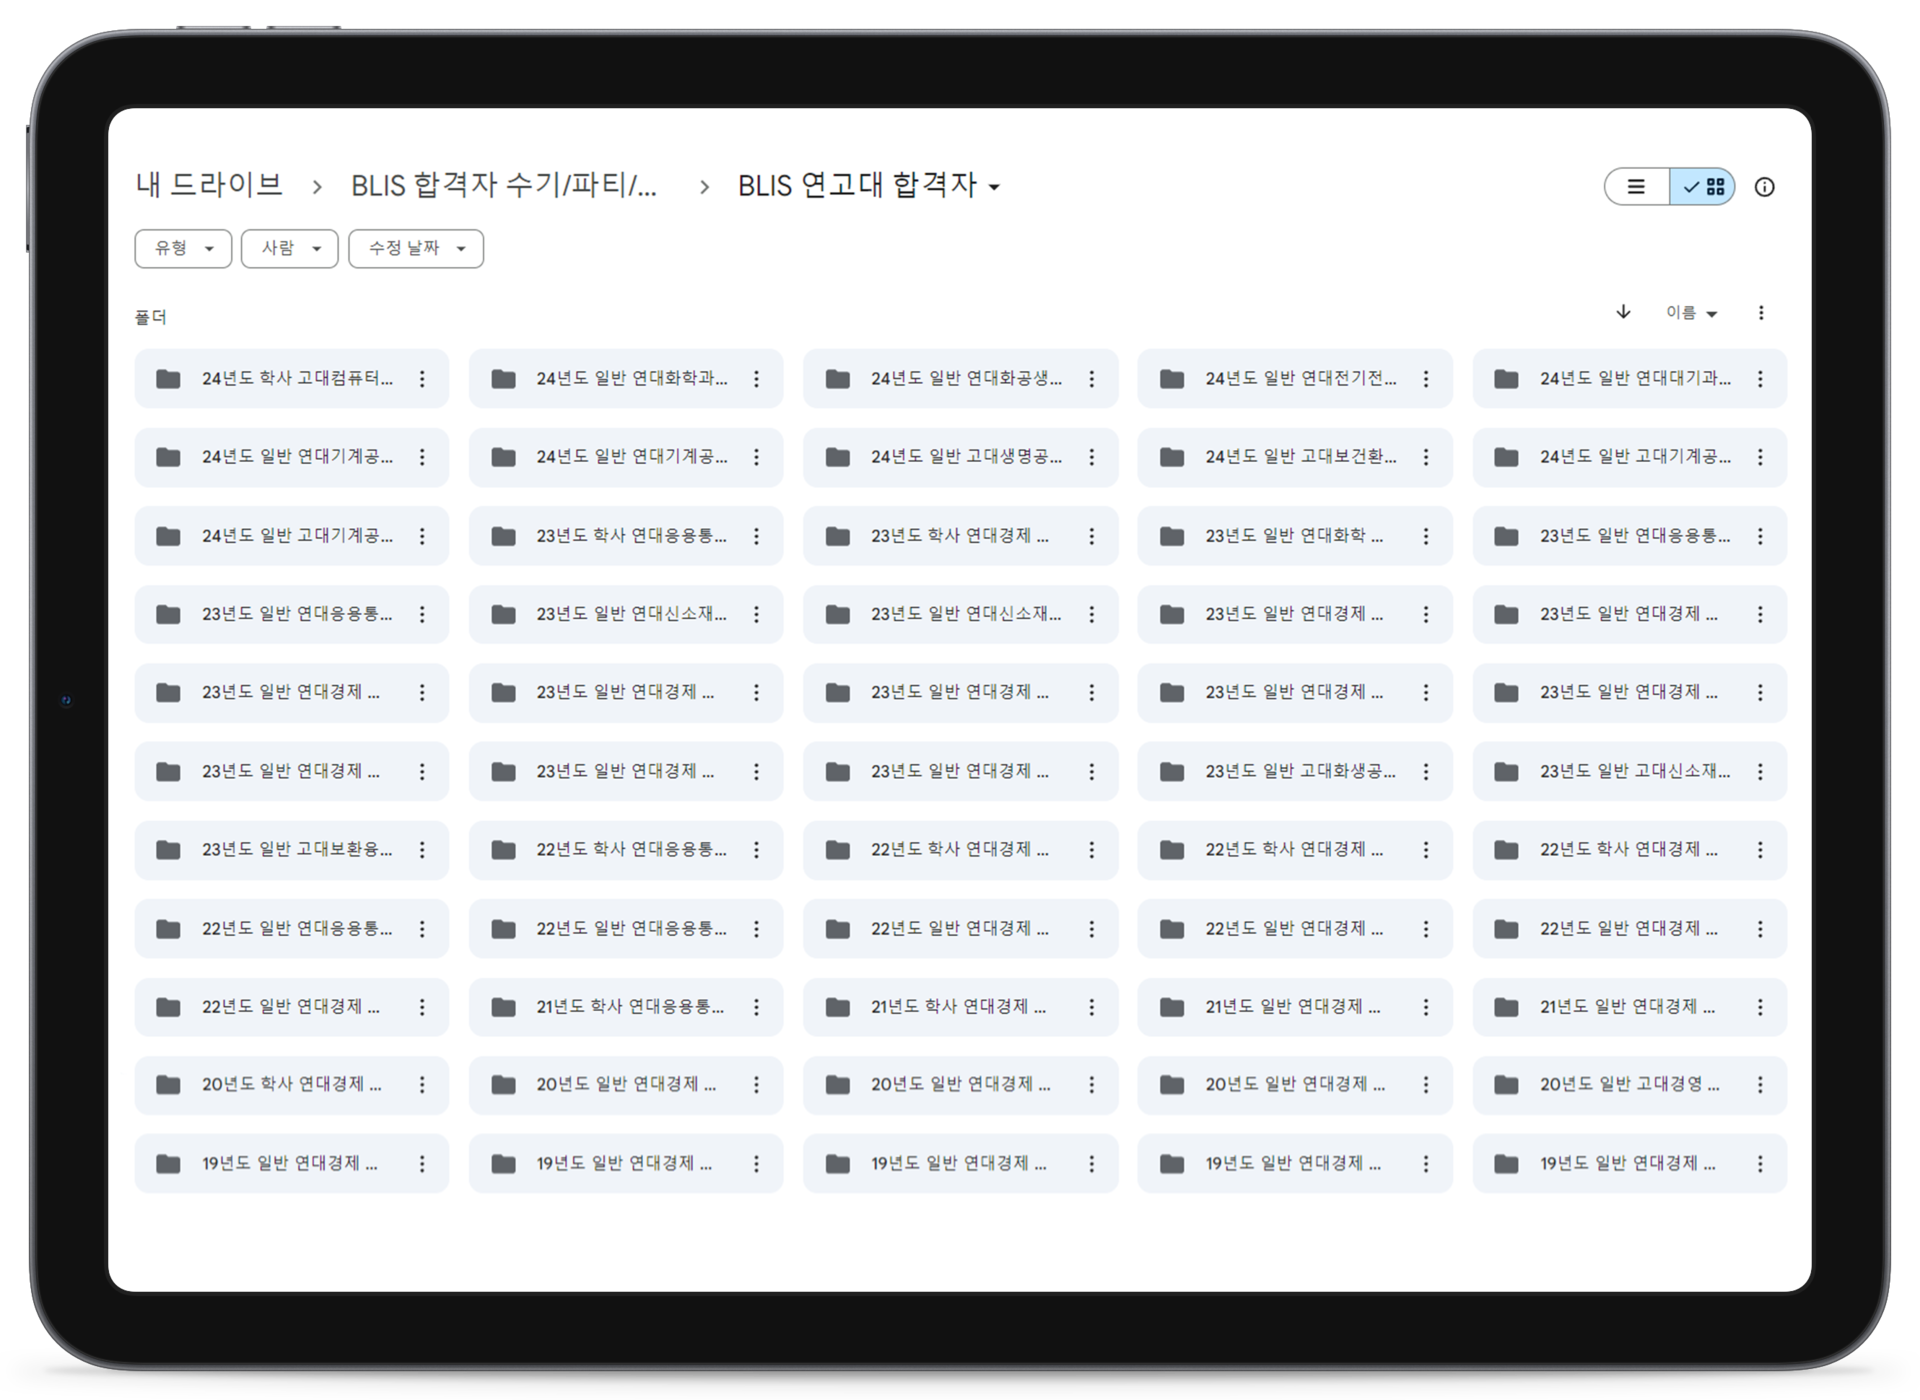Viewport: 1920px width, 1400px height.
Task: Select folder 23년도 학사 연대경제
Action: pos(961,536)
